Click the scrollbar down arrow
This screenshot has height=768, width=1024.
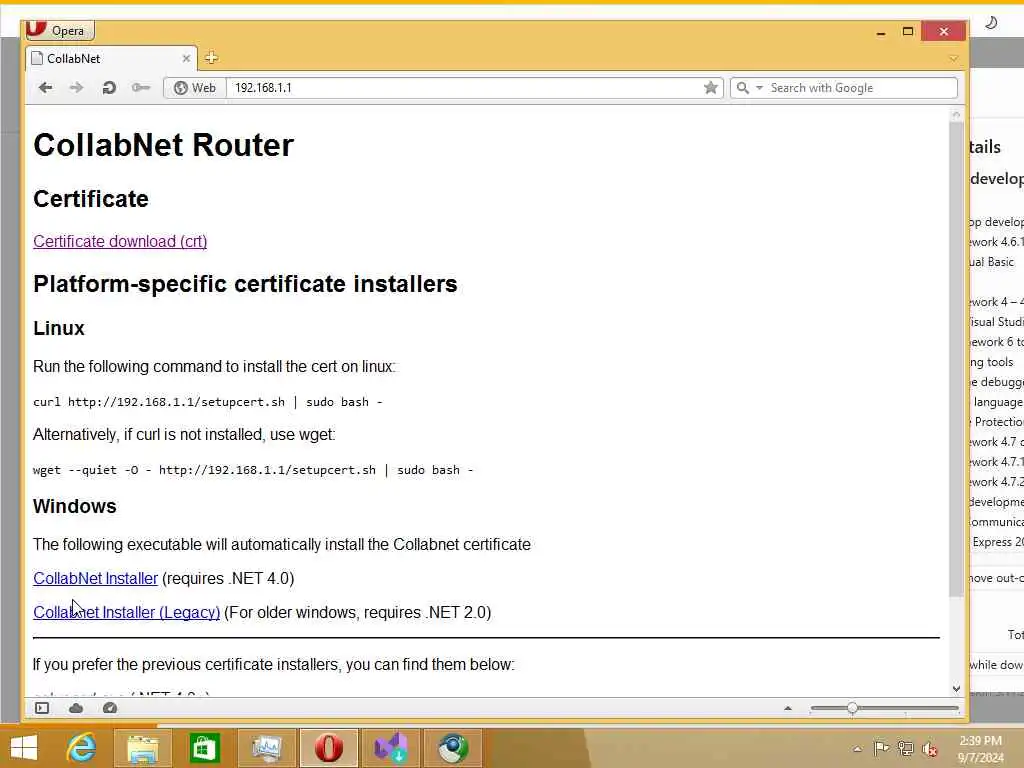tap(956, 688)
